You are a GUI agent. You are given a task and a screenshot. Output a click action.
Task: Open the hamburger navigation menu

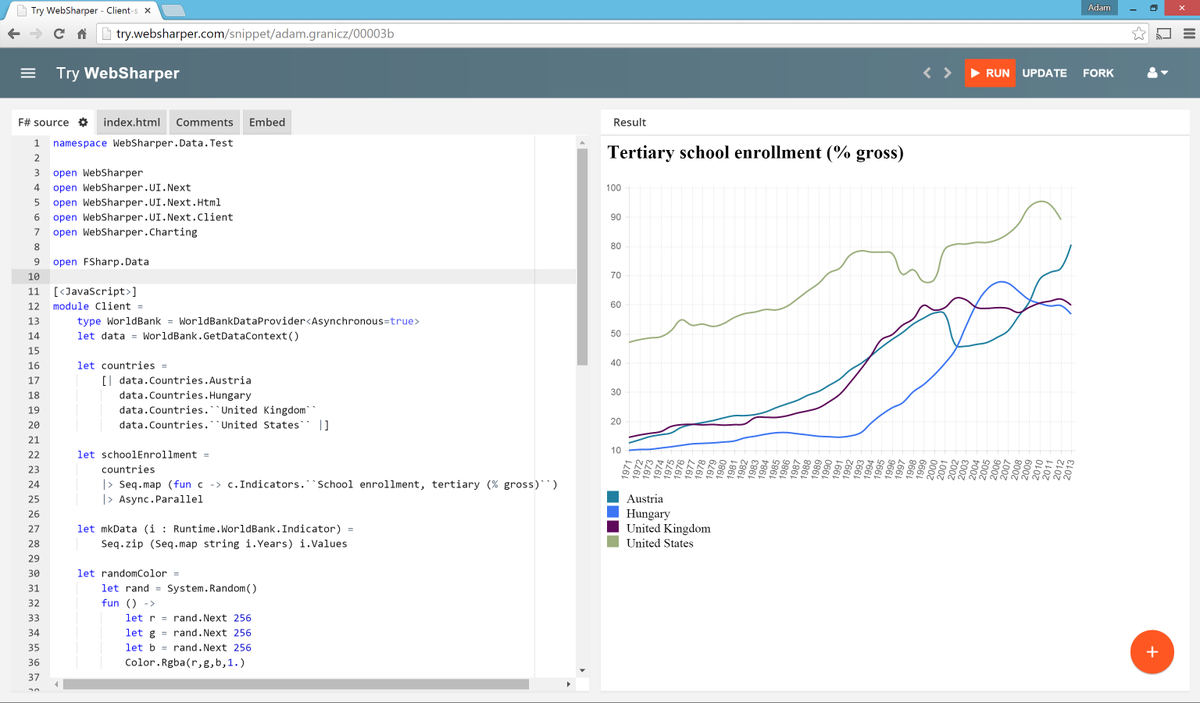(x=28, y=73)
